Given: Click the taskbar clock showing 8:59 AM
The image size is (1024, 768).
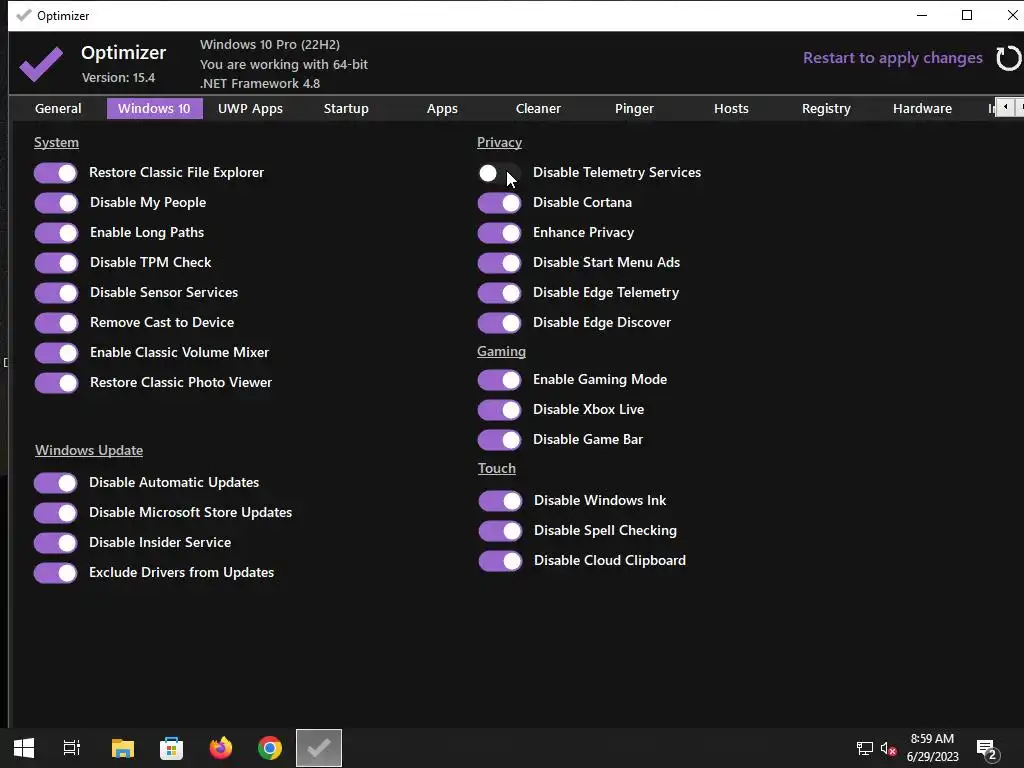Looking at the screenshot, I should [x=933, y=748].
